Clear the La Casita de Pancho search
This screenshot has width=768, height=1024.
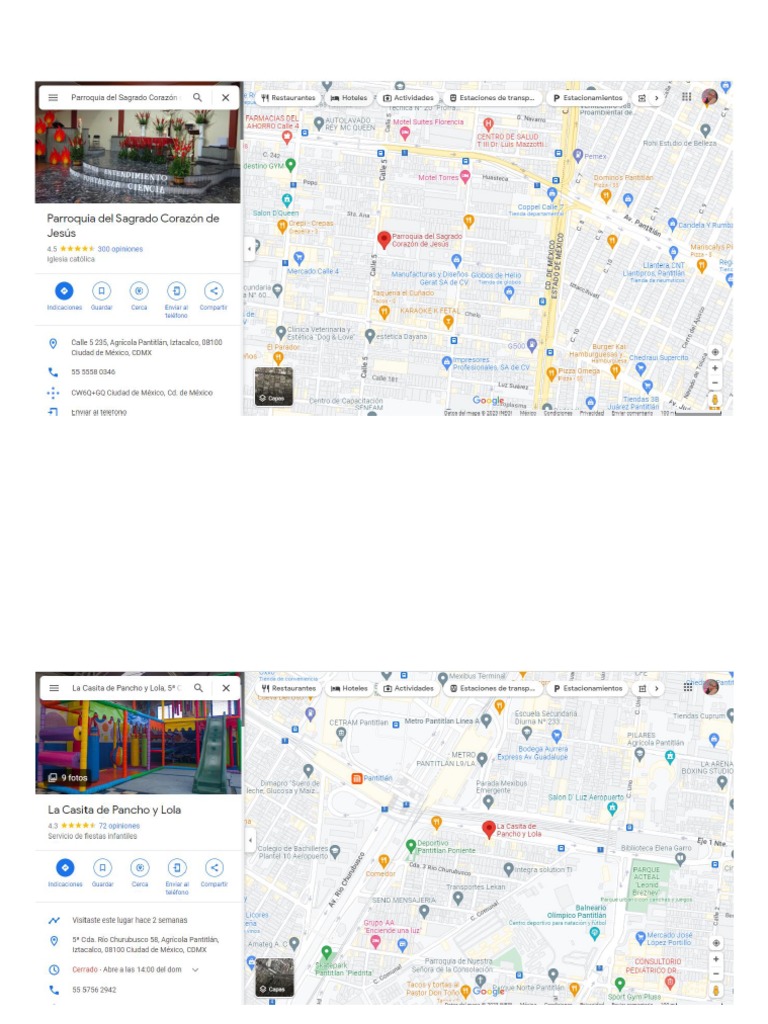(x=226, y=688)
